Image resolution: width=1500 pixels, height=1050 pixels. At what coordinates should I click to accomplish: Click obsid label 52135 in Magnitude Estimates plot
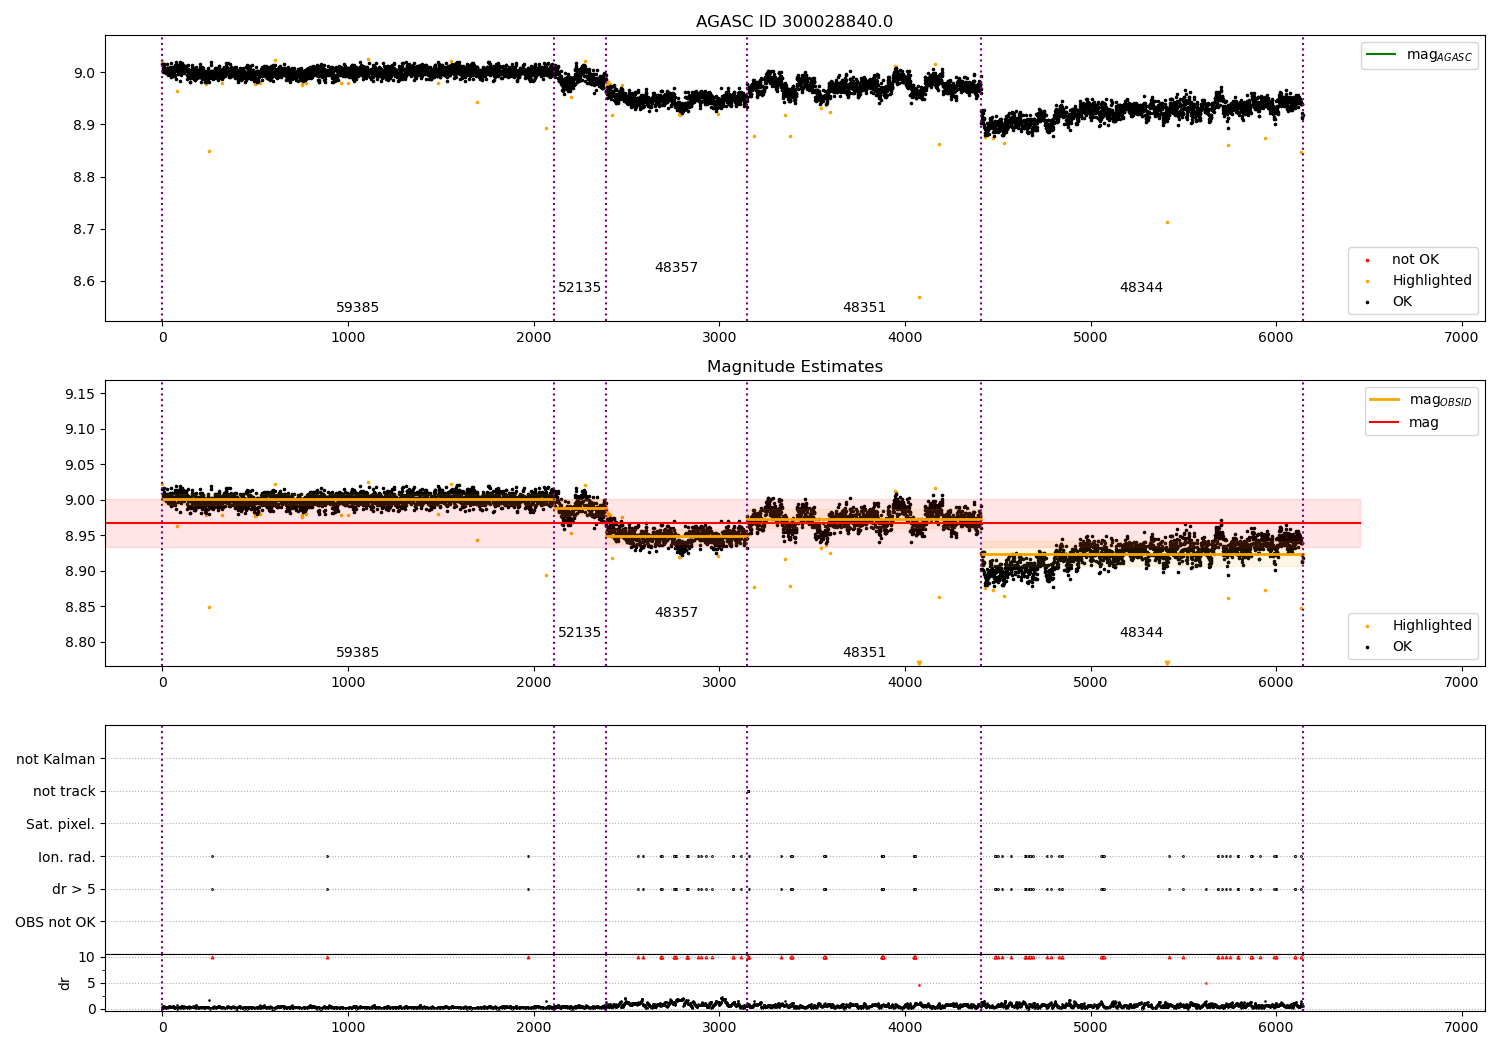580,633
